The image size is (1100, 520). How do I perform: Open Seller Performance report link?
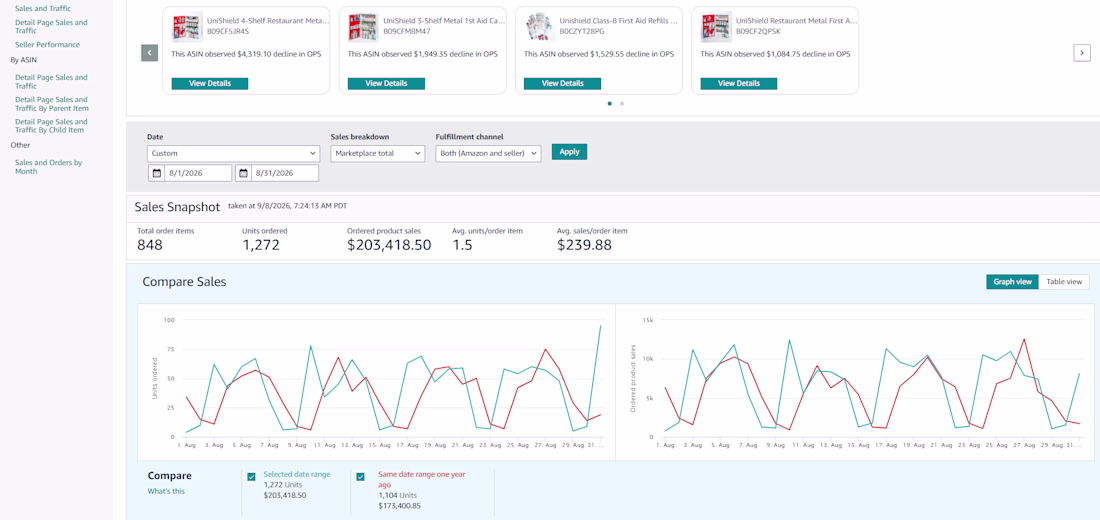[x=47, y=45]
